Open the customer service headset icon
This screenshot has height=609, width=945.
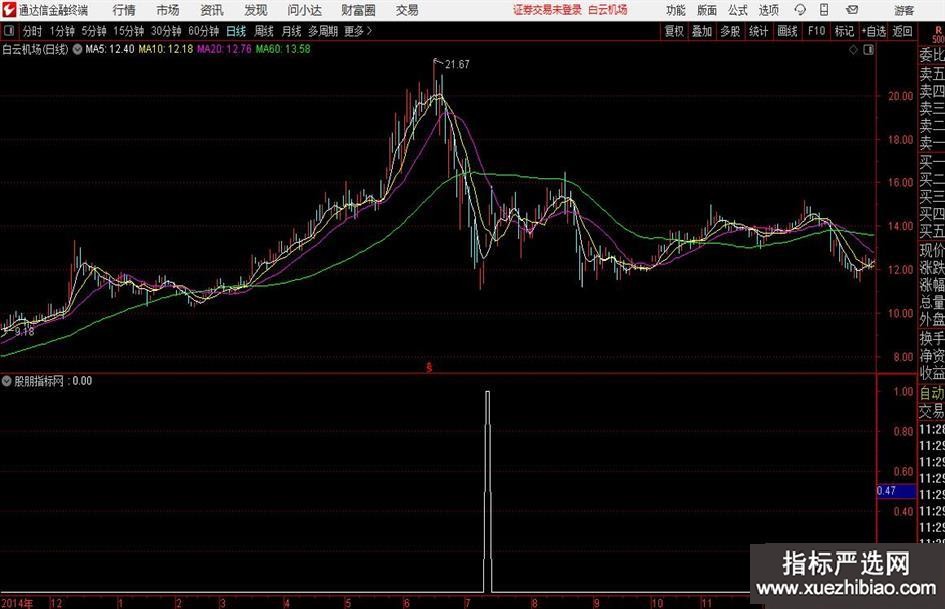(x=800, y=10)
